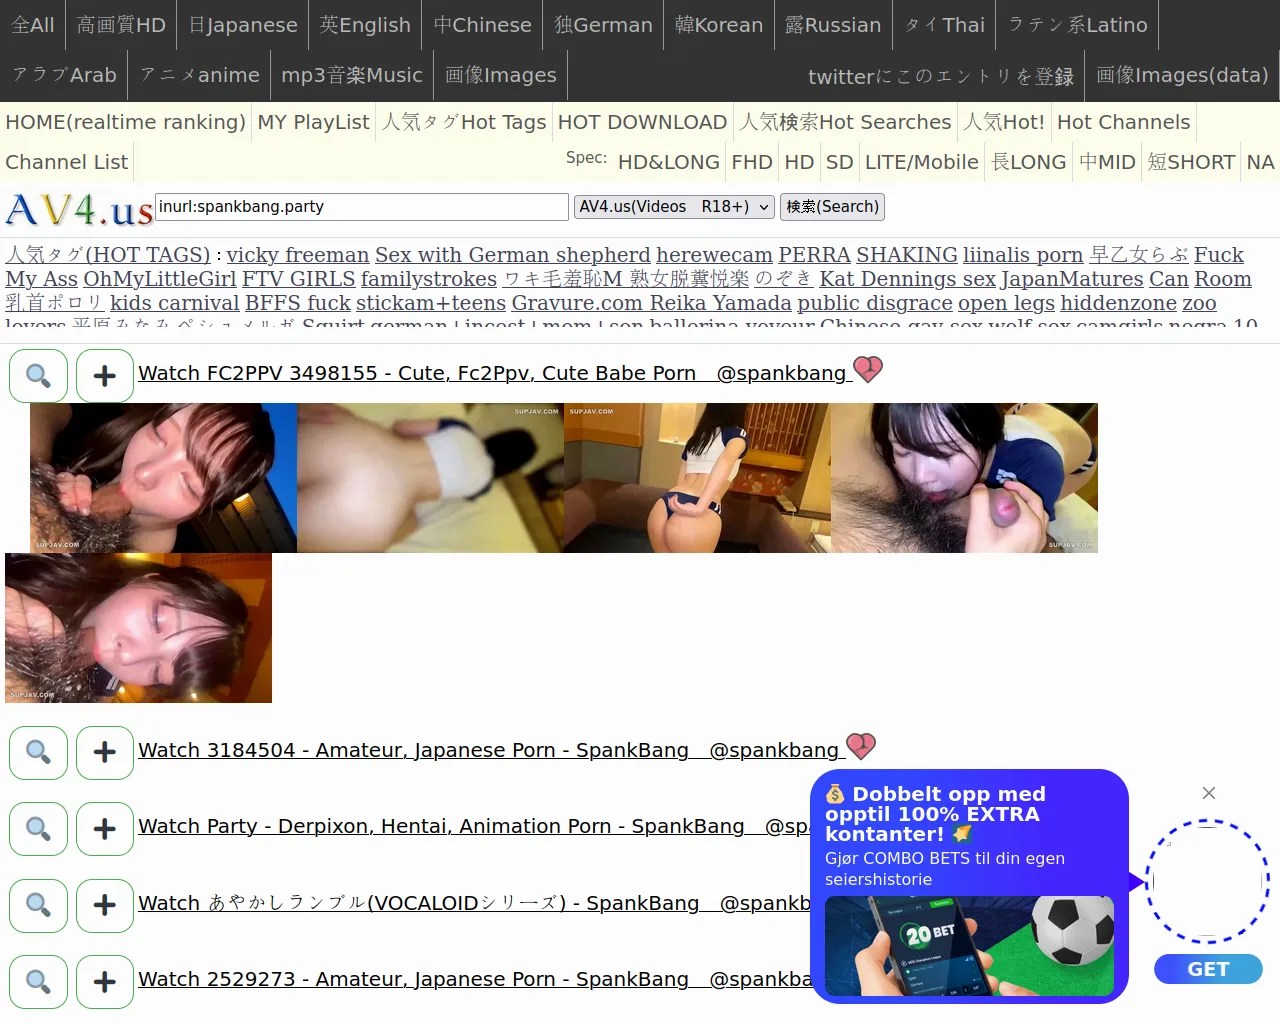Switch to the 高画質HD tab

coord(121,25)
